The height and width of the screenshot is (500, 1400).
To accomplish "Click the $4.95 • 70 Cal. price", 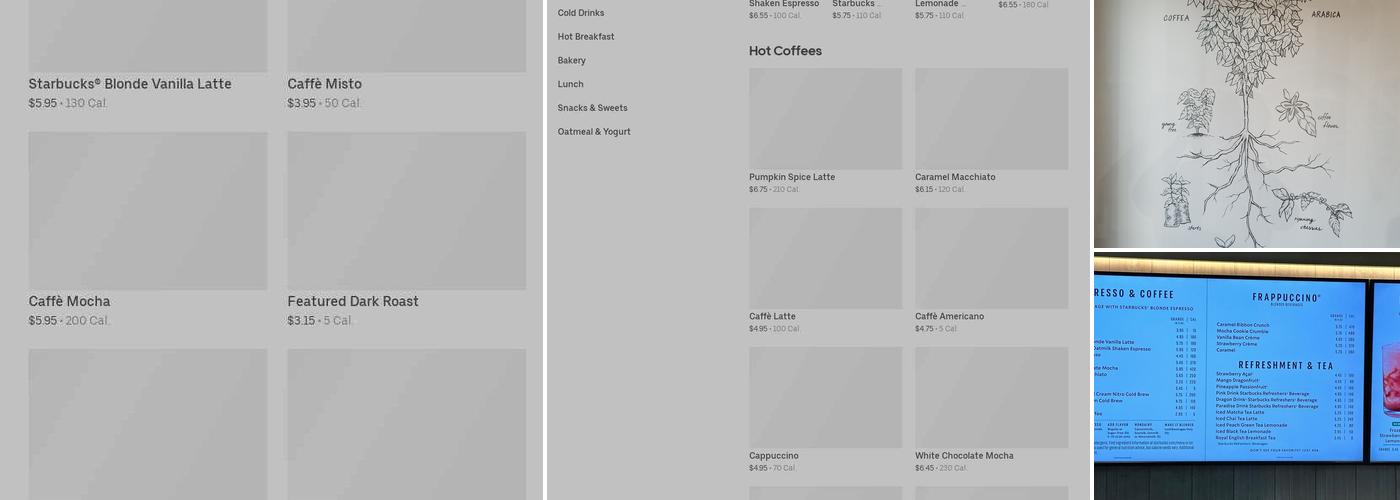I will tap(773, 468).
